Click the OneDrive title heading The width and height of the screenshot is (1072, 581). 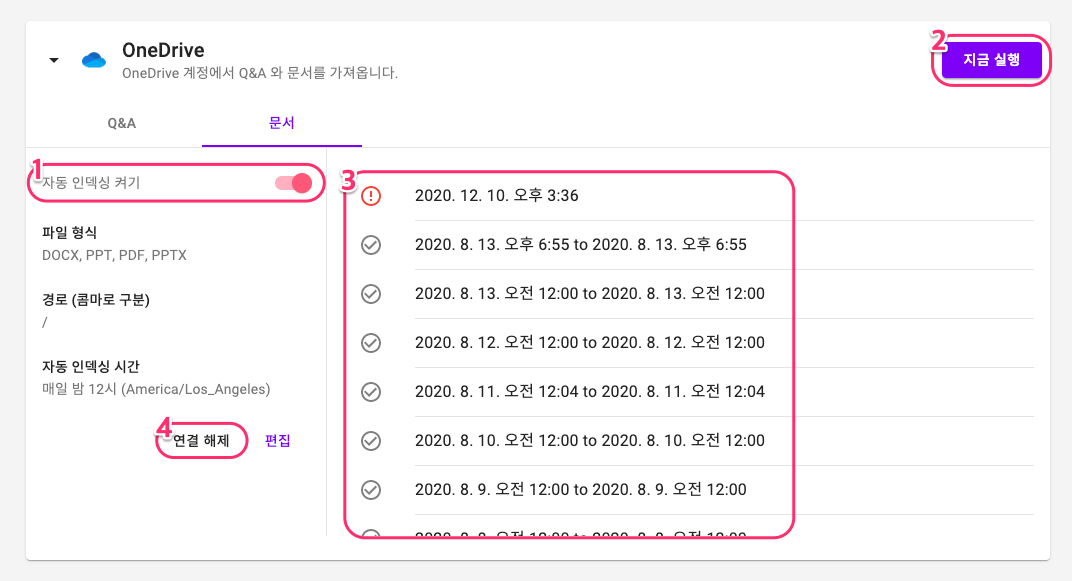tap(163, 50)
